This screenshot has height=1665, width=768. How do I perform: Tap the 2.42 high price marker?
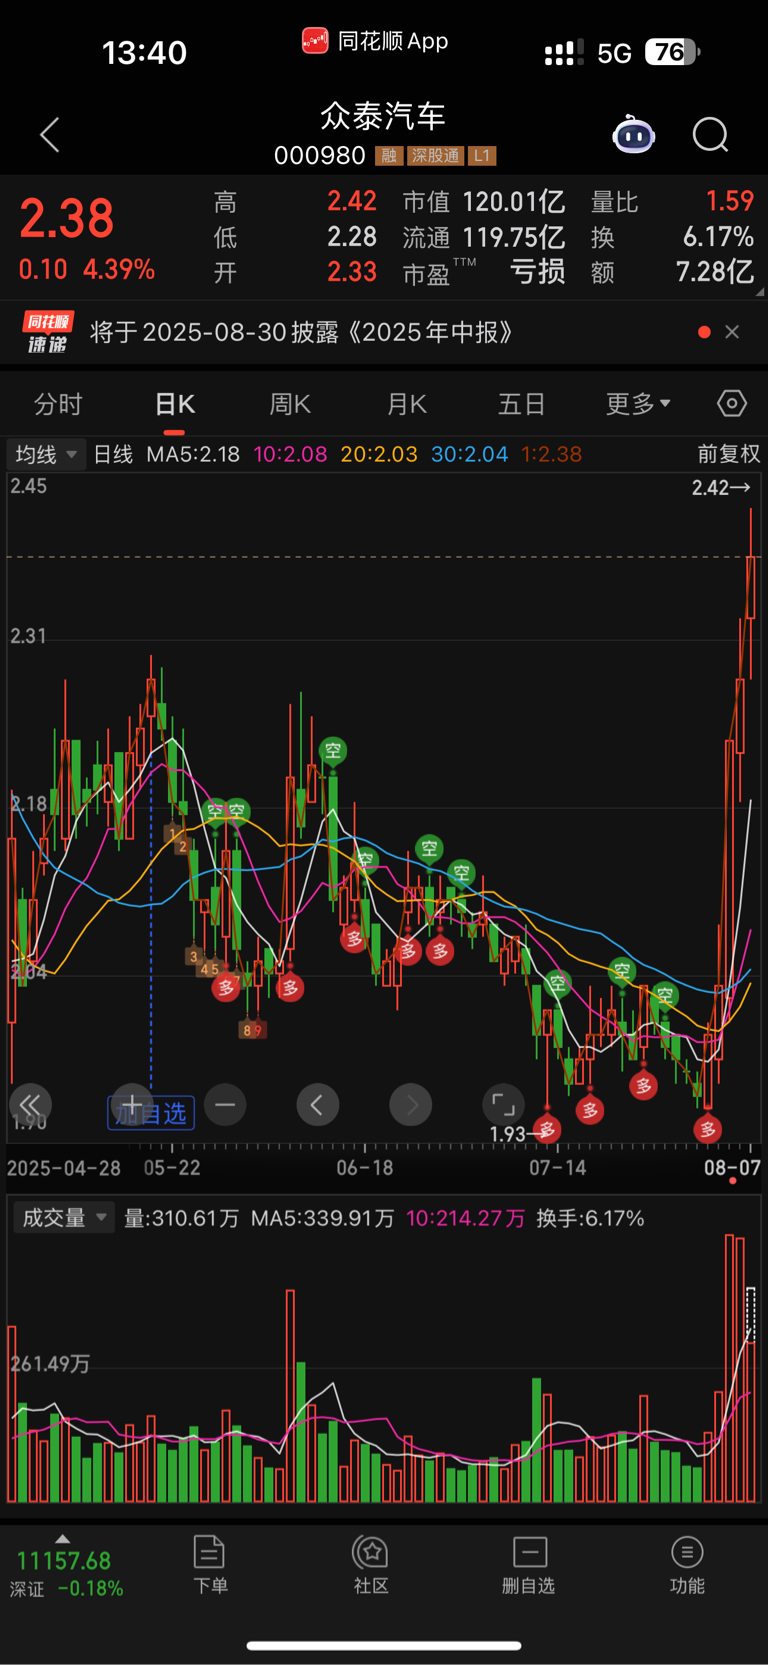(x=720, y=488)
